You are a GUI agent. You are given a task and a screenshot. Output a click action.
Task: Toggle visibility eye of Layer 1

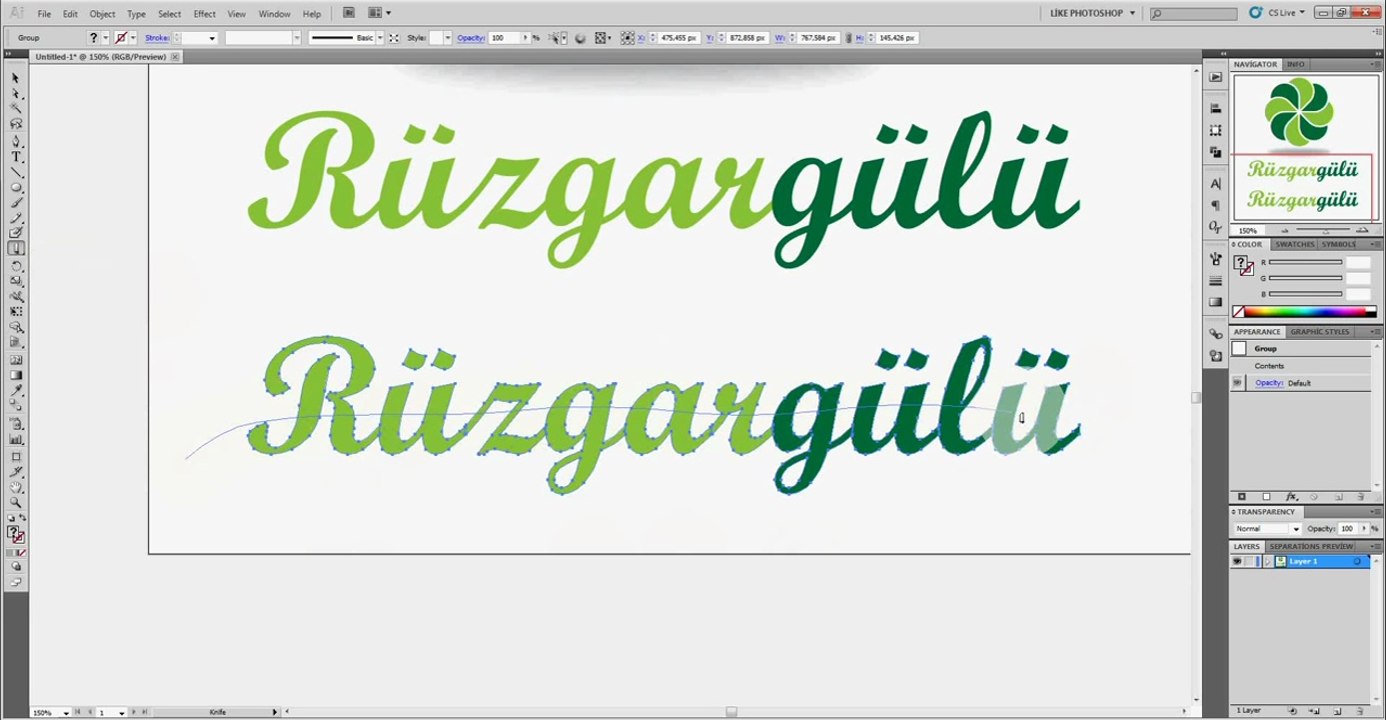click(1237, 562)
